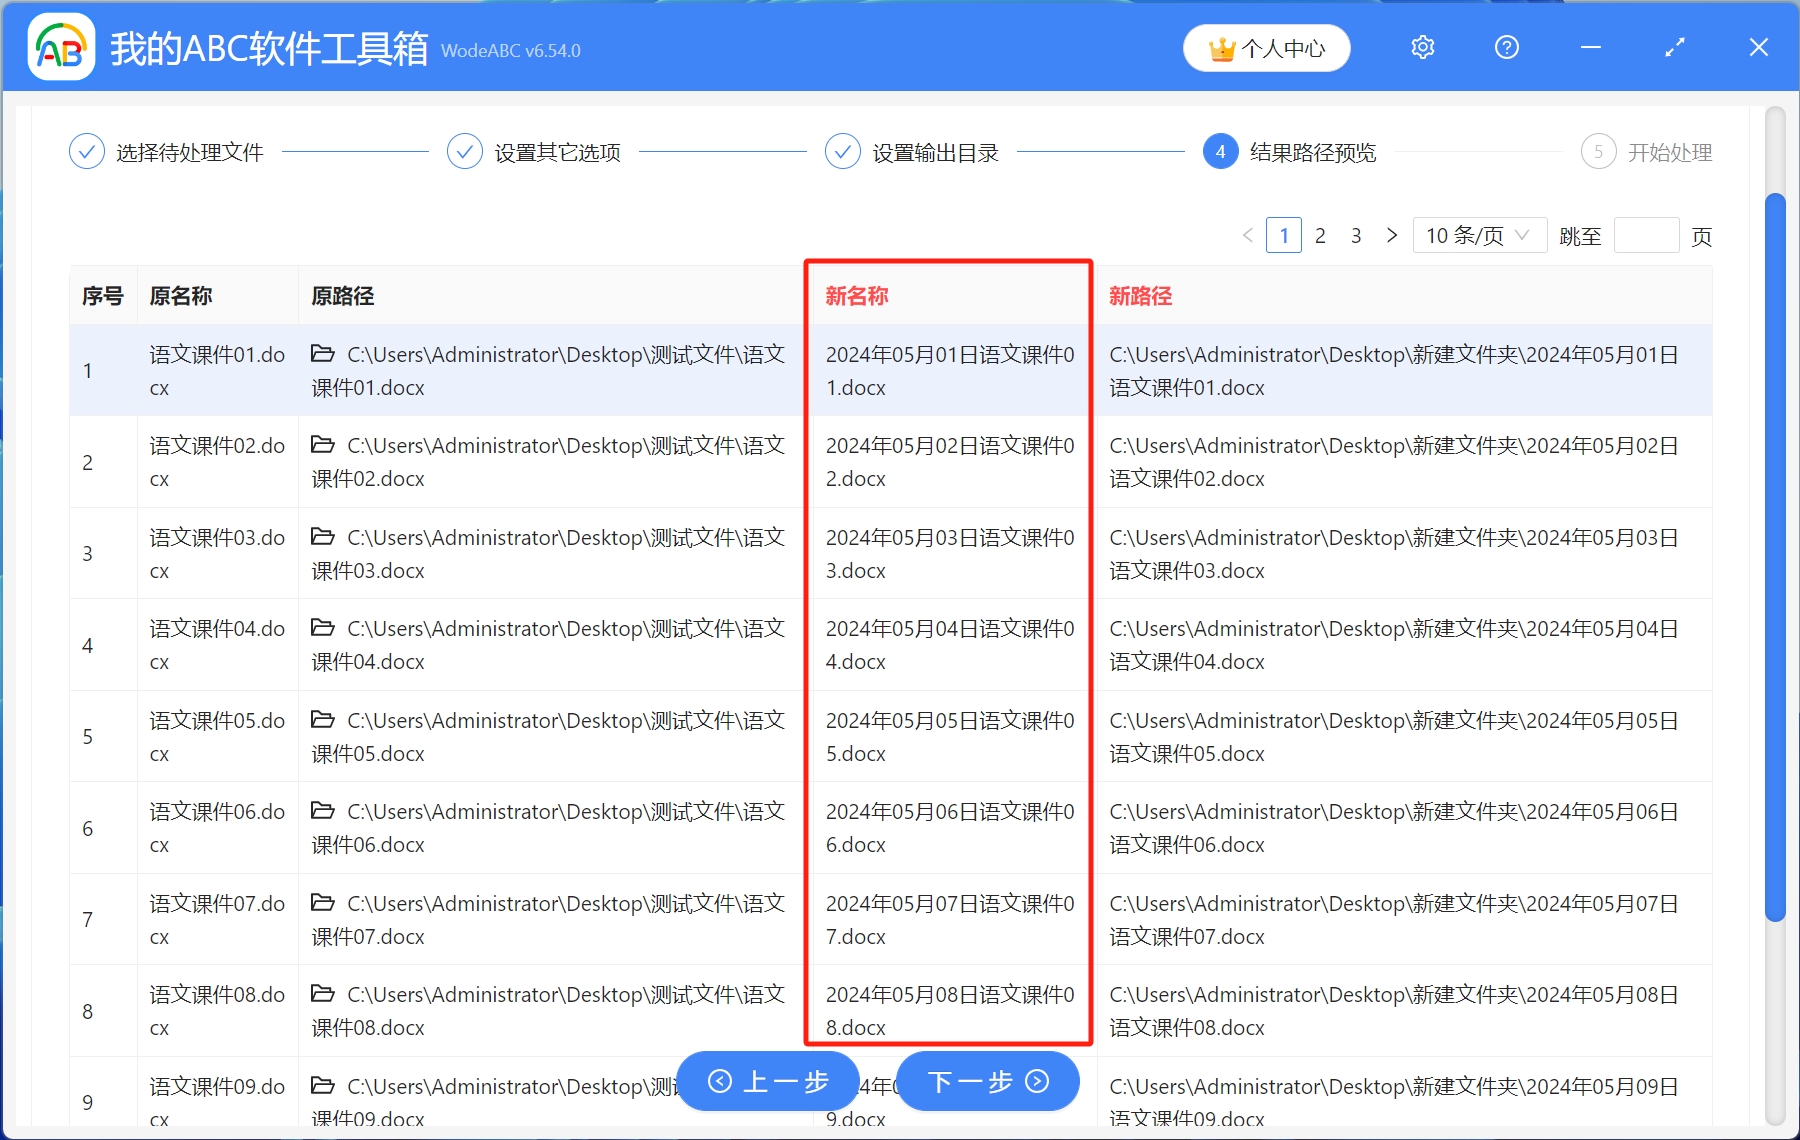Click the folder icon beside 语文课件01.docx path
The image size is (1800, 1140).
coord(322,353)
